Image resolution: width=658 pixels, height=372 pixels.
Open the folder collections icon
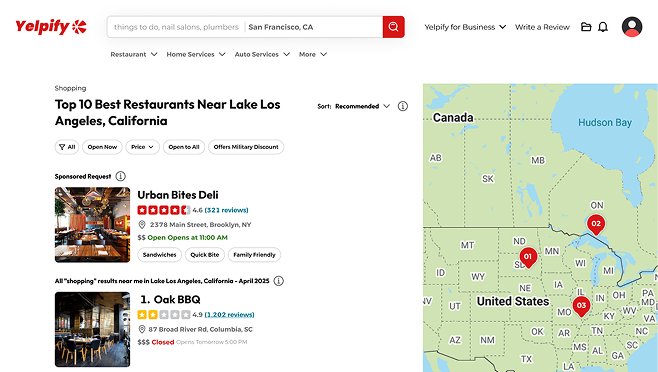click(586, 27)
